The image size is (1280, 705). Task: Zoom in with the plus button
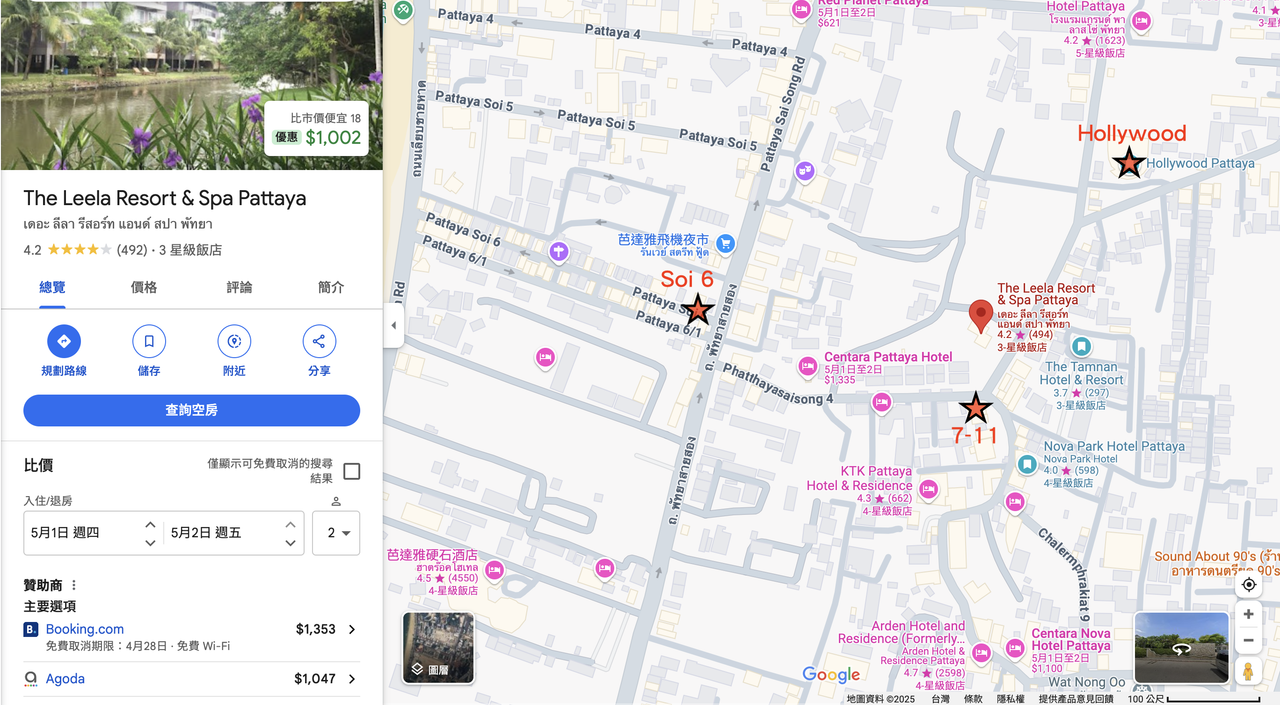1248,614
